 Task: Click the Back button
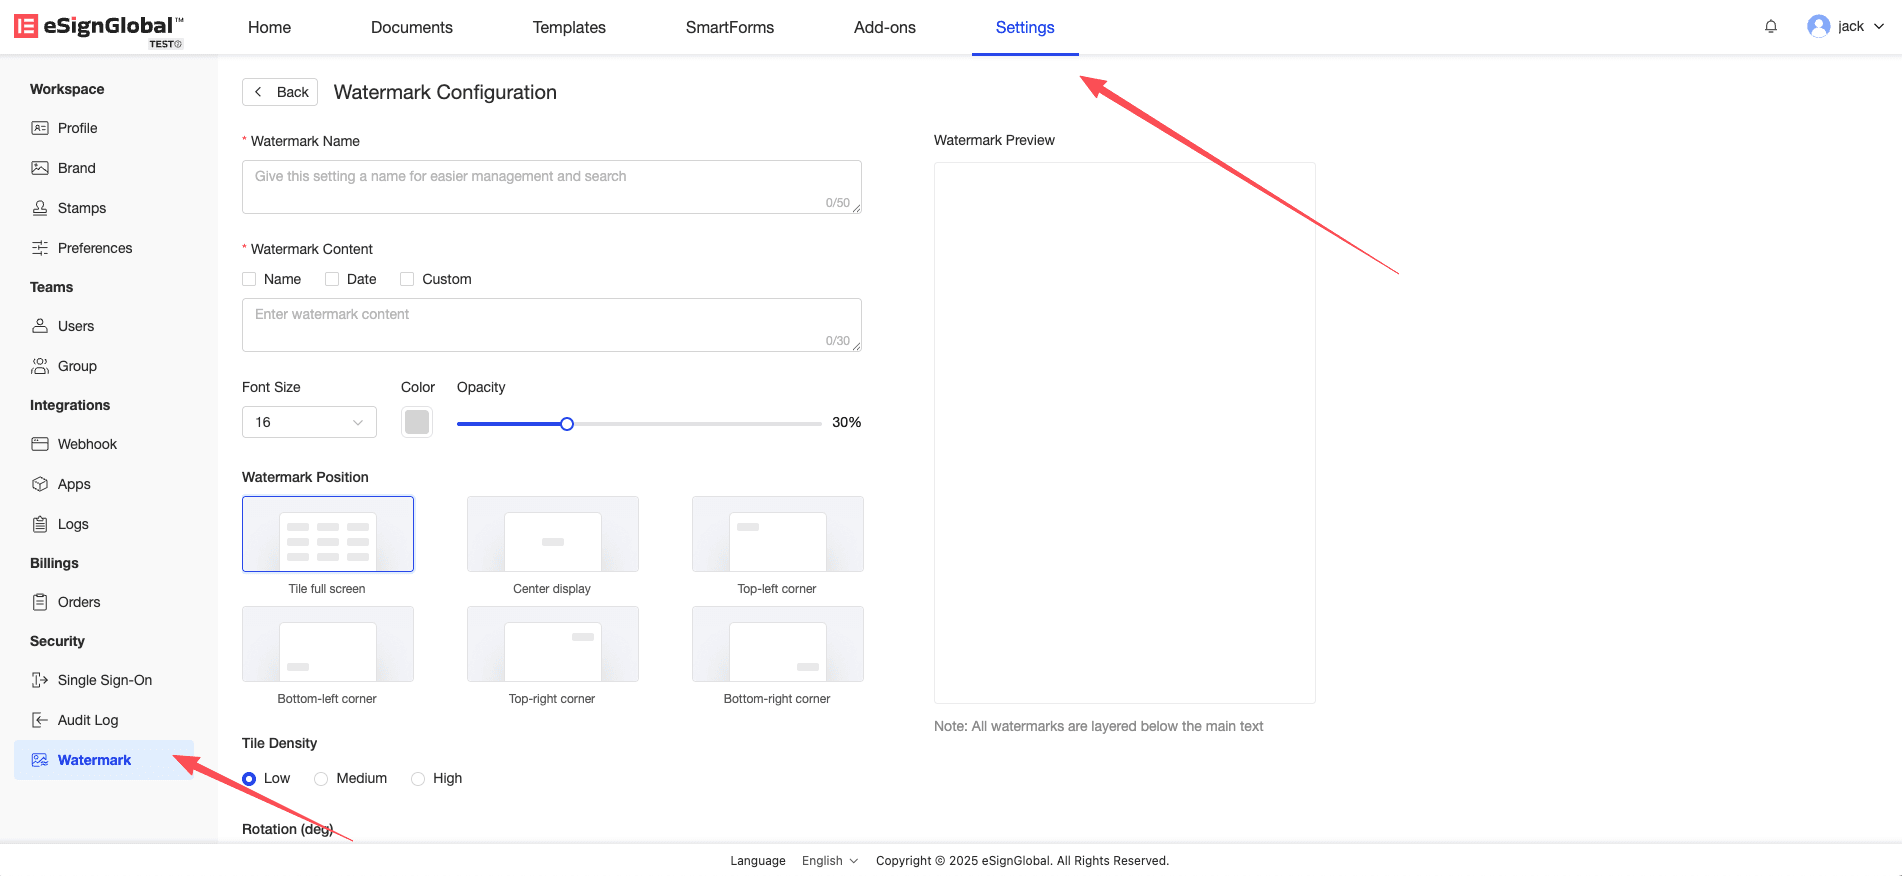point(280,92)
